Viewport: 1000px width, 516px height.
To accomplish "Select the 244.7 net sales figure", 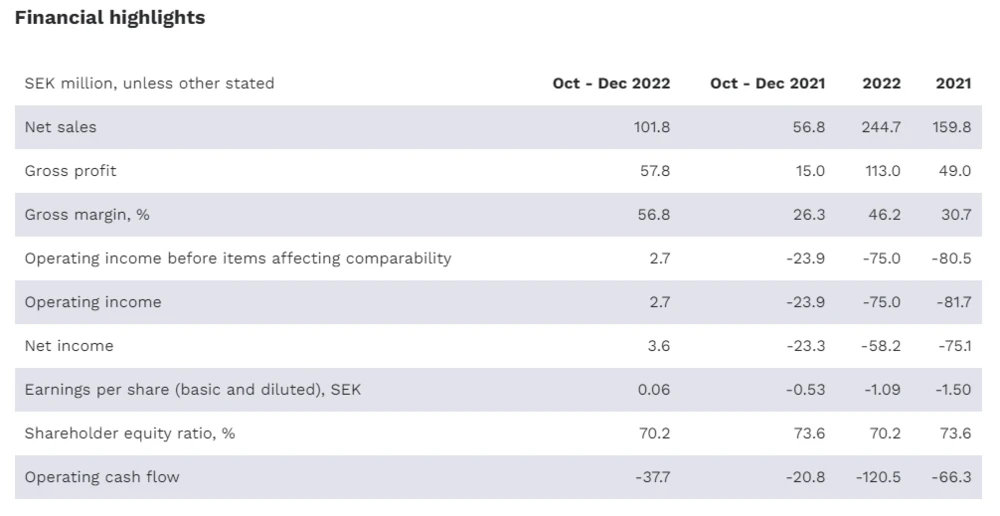I will tap(881, 127).
